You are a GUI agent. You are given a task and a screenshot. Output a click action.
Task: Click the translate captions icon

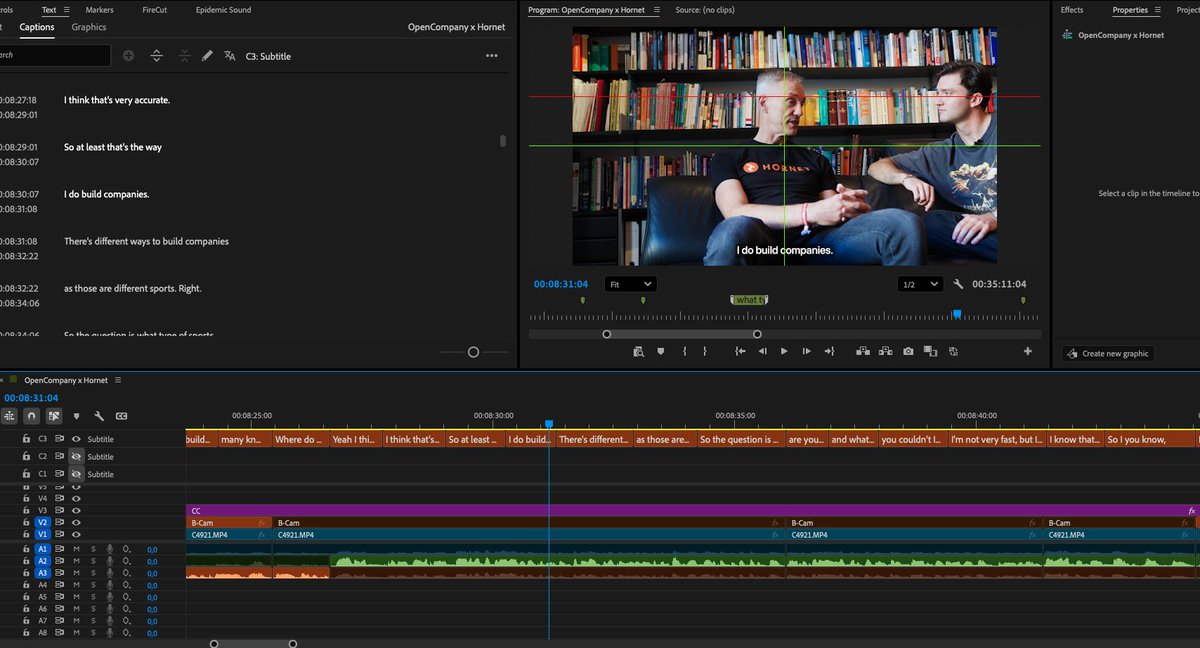pos(230,56)
